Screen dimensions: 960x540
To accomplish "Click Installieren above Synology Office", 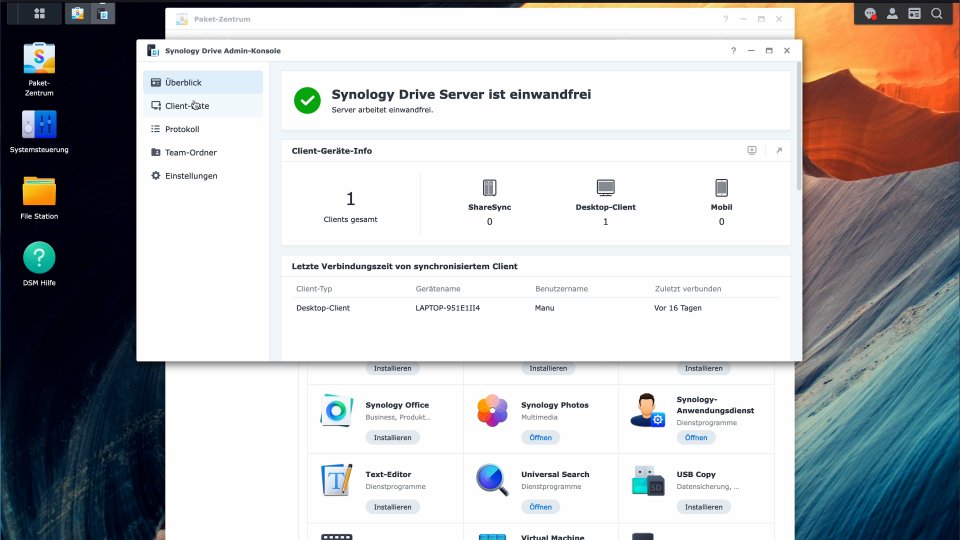I will pyautogui.click(x=392, y=368).
